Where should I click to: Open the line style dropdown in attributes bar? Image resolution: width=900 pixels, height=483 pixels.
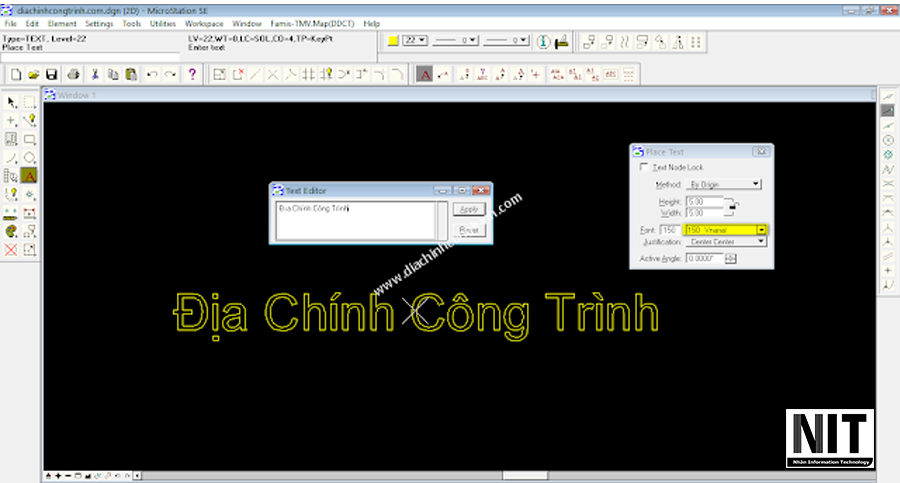(455, 40)
